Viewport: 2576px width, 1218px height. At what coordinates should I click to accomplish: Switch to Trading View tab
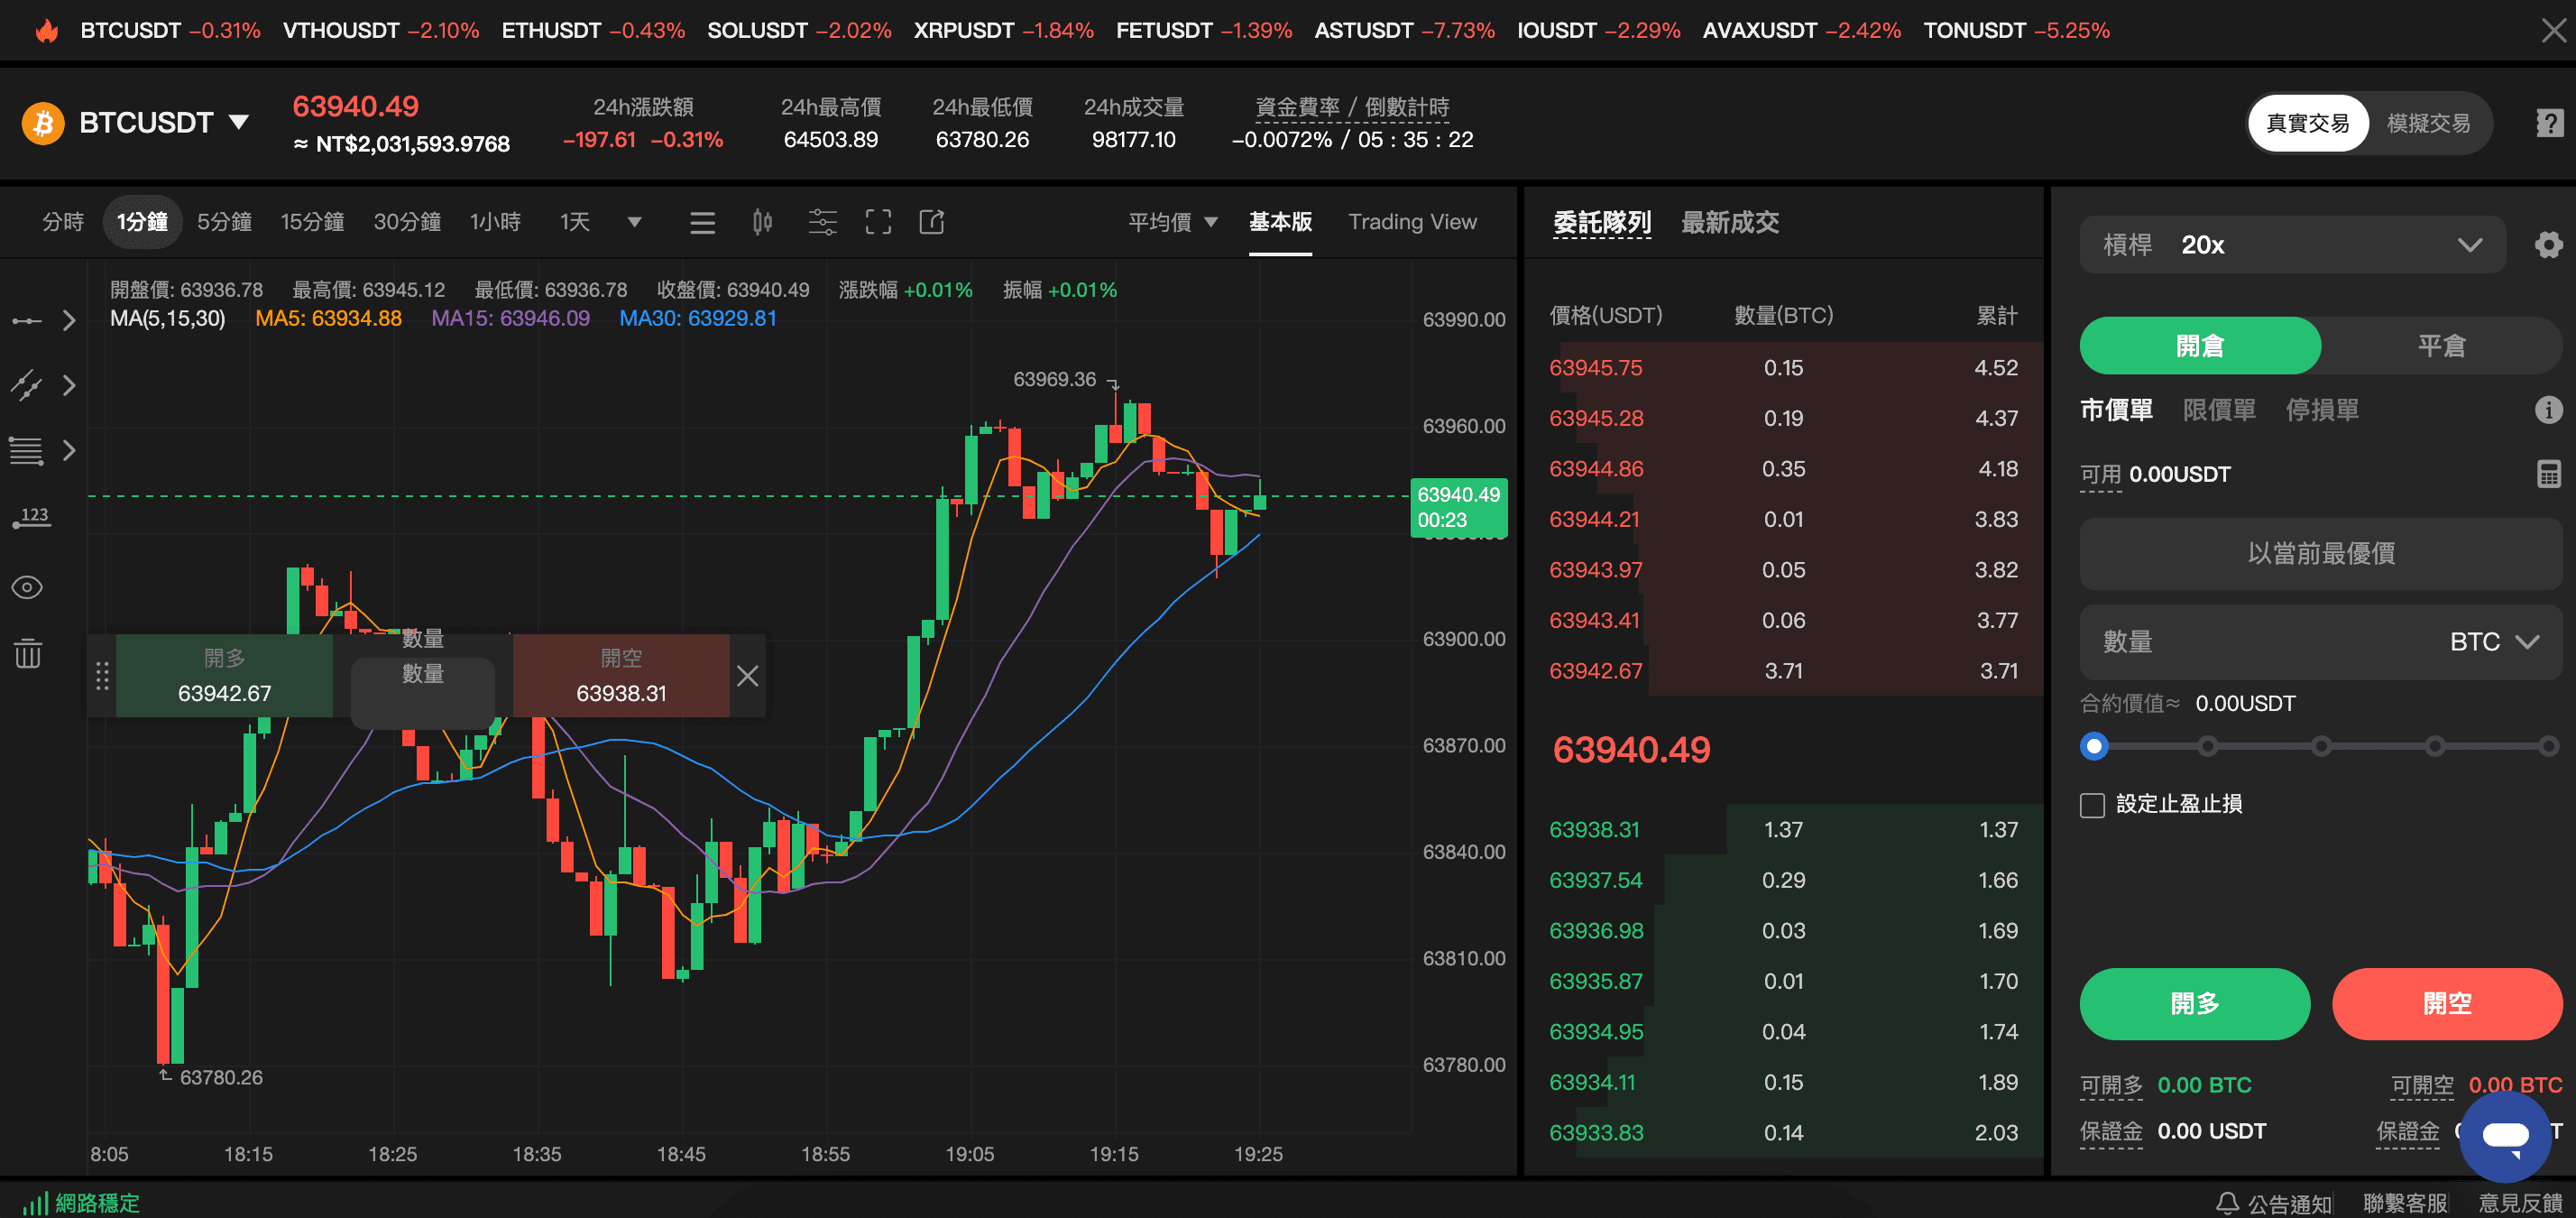coord(1412,222)
